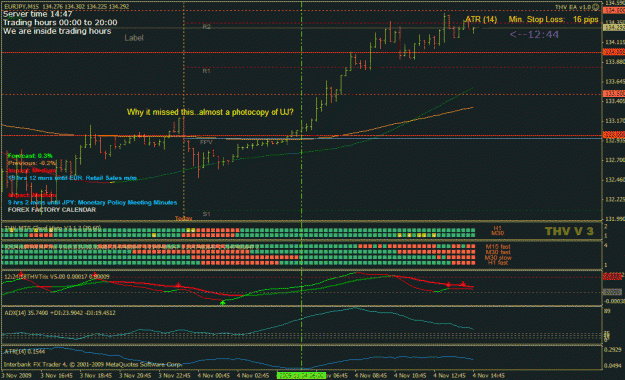Click the R1 pivot level label

point(206,71)
